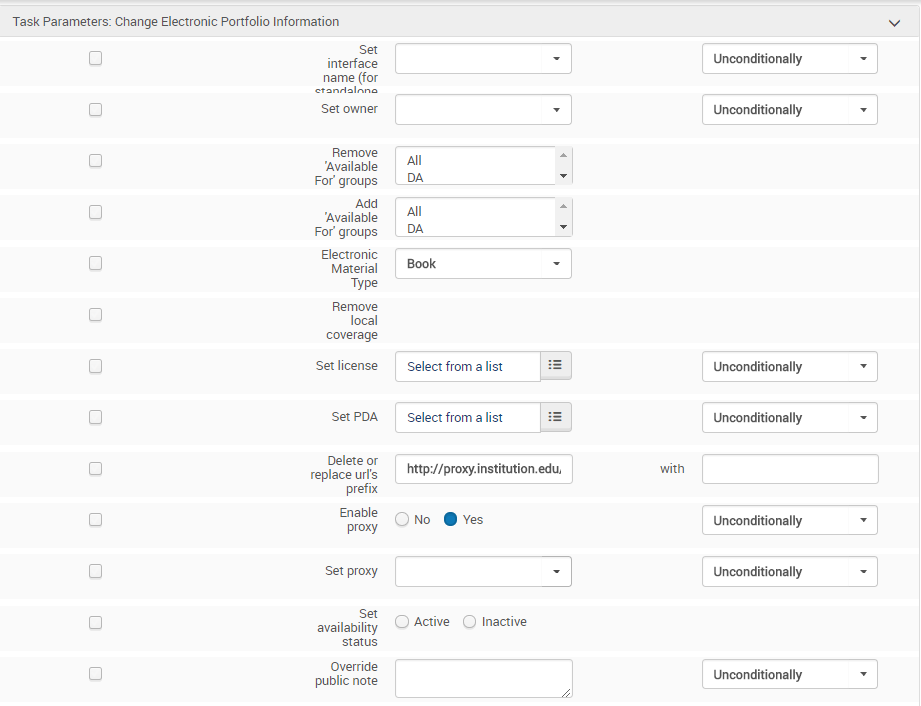Enable the Set owner checkbox

point(95,109)
